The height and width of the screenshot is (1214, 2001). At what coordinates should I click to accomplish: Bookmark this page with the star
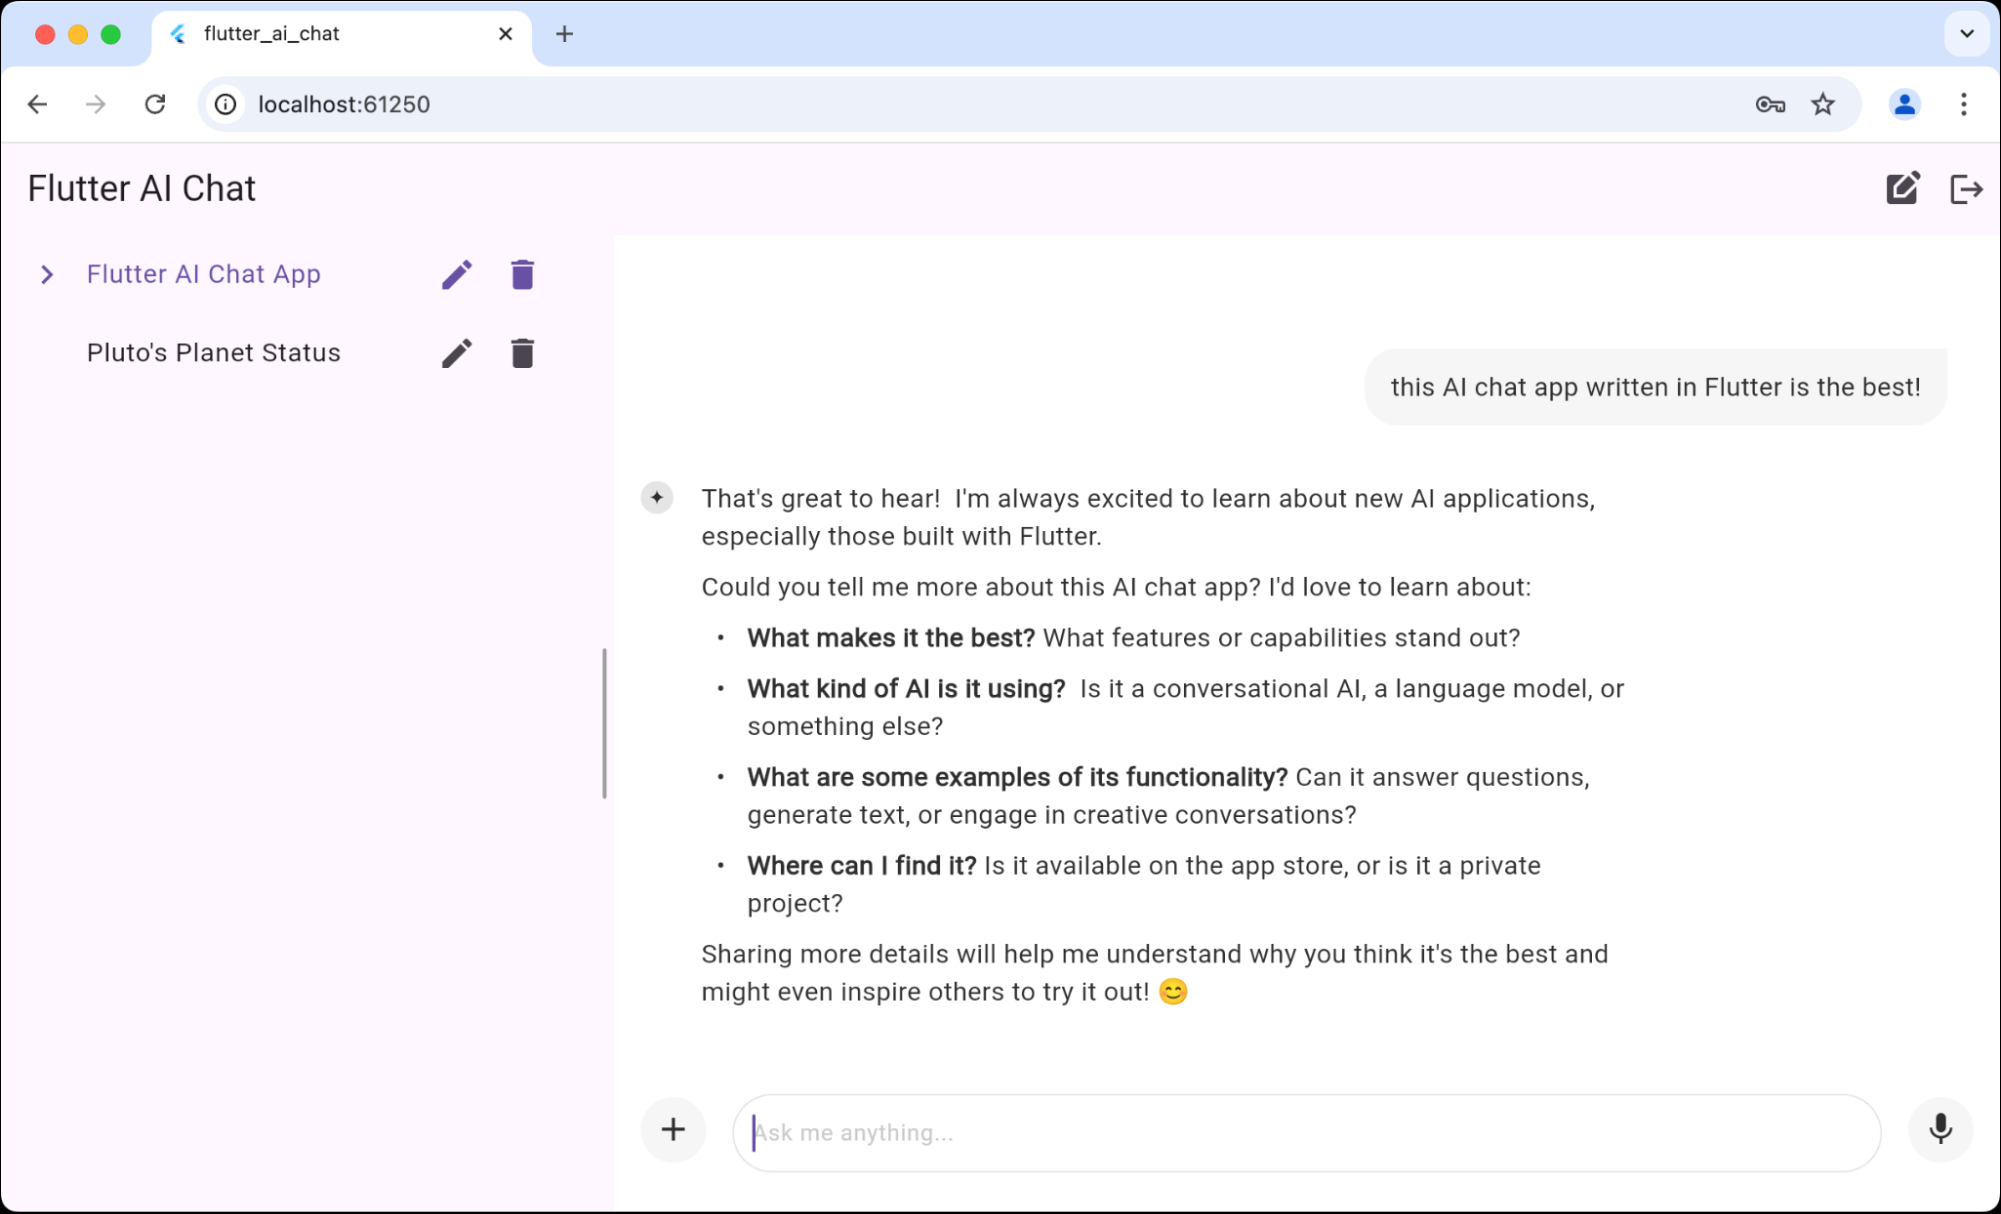click(x=1823, y=104)
